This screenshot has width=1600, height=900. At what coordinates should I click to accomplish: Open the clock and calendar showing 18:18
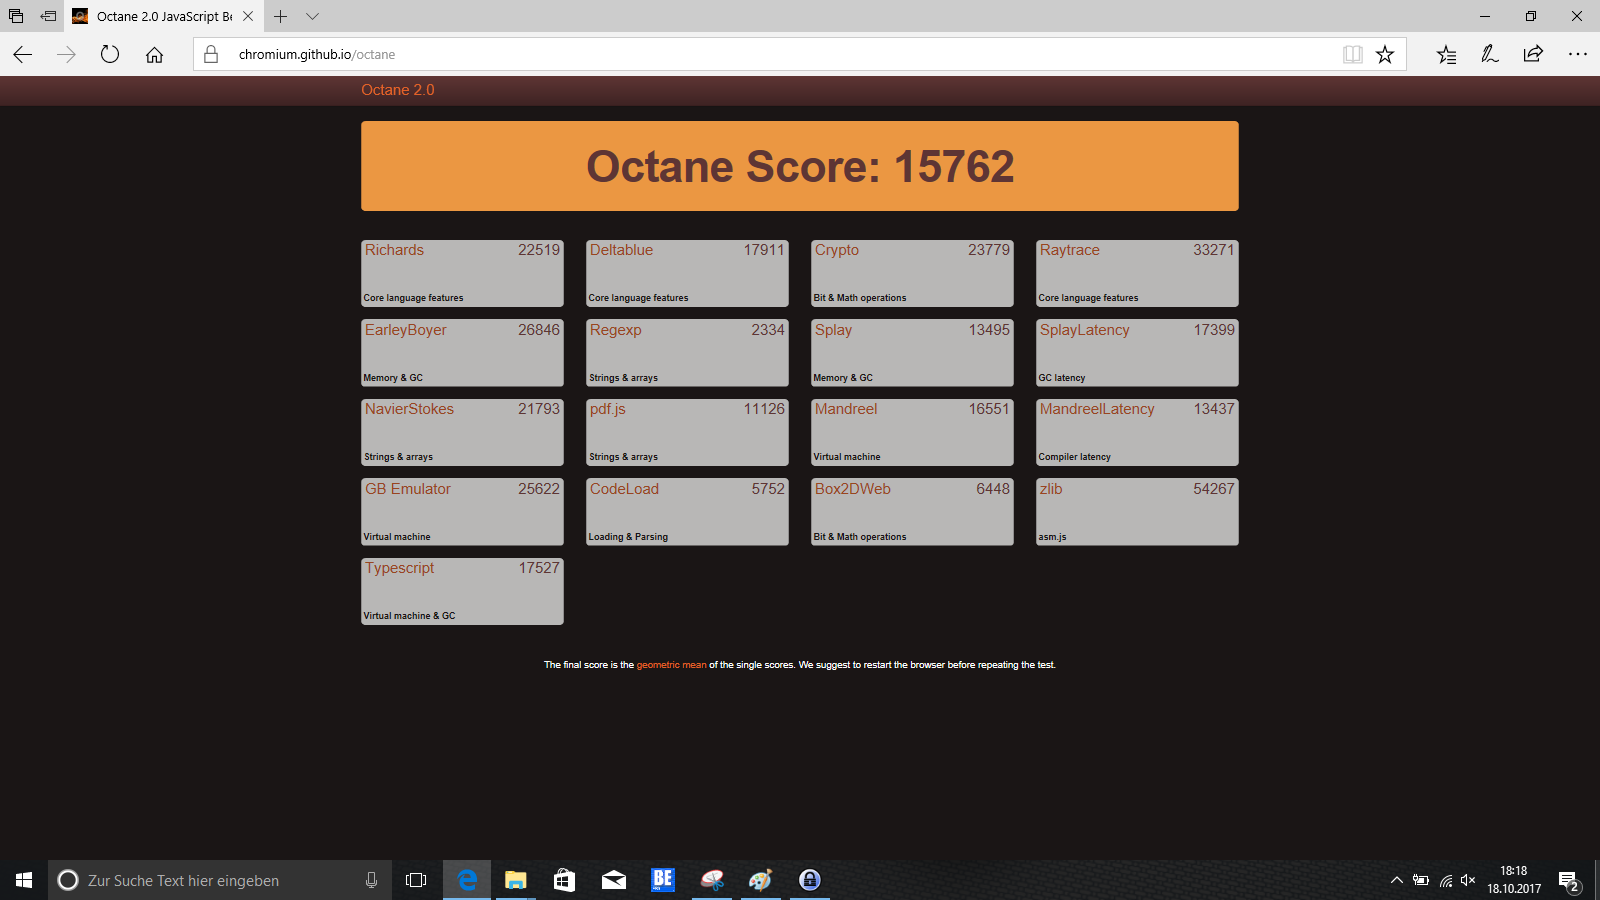point(1514,880)
